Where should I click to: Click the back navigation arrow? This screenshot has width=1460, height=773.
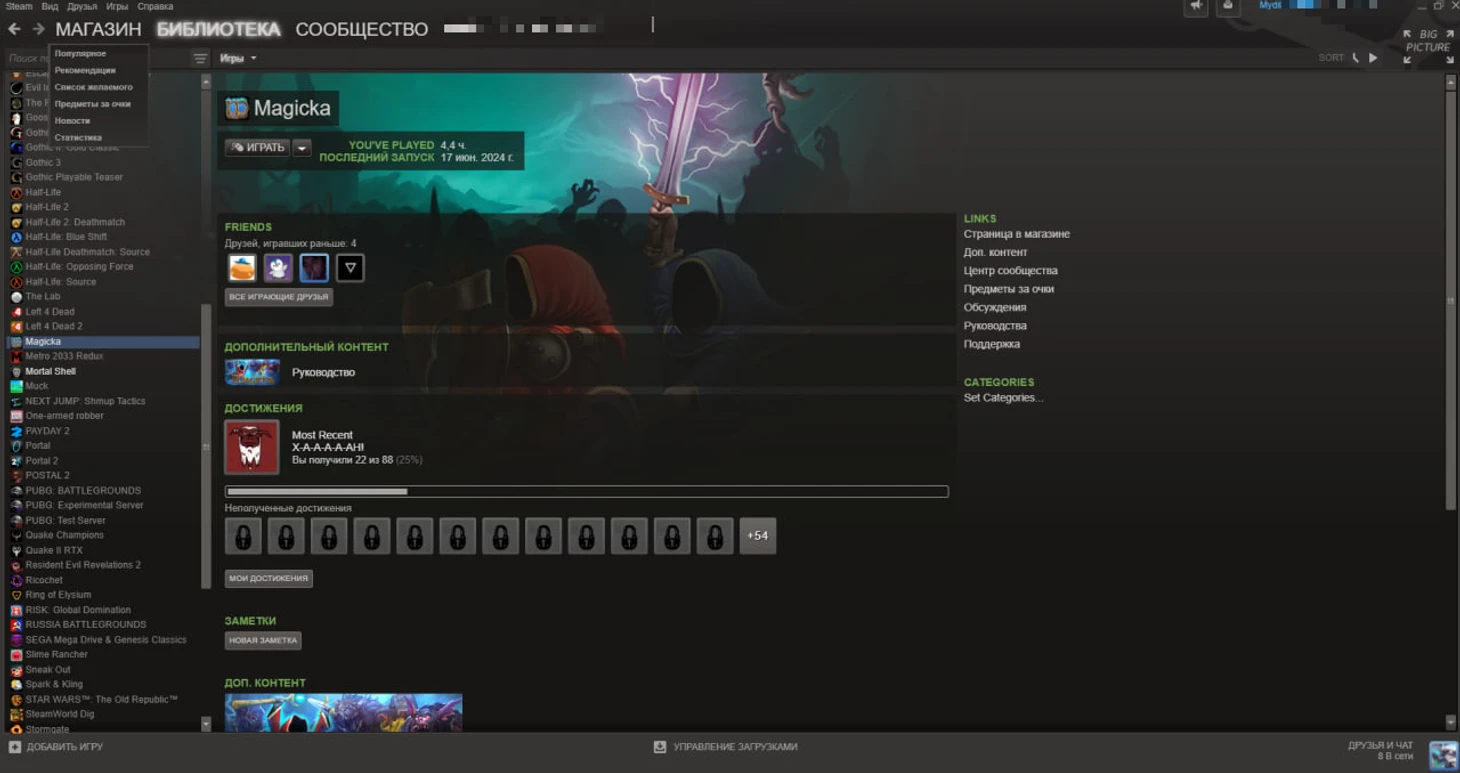pos(14,29)
